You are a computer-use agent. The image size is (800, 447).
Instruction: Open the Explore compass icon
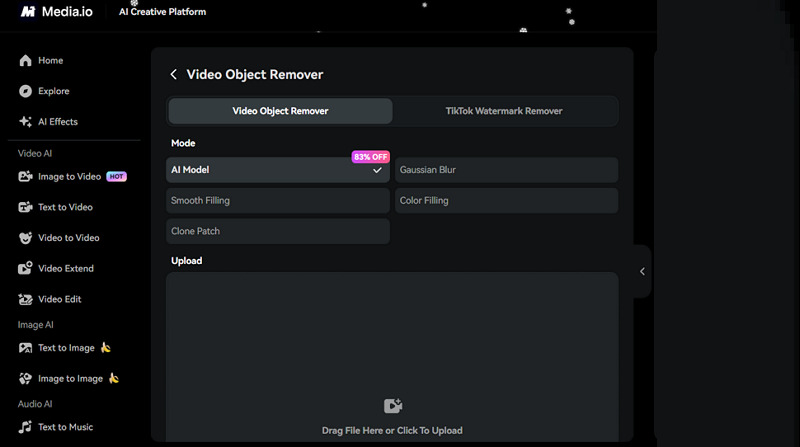(x=26, y=91)
